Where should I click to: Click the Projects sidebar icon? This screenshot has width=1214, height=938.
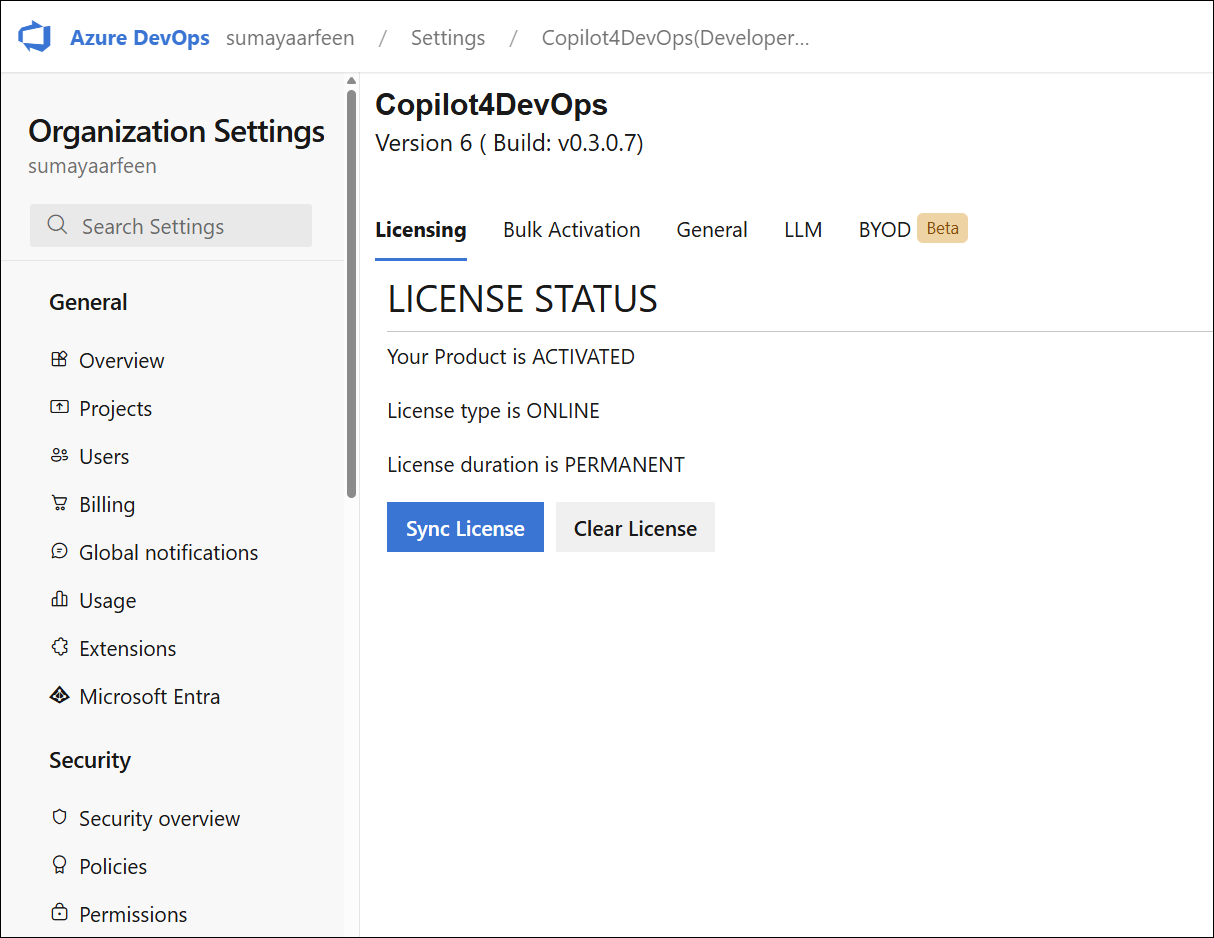click(59, 407)
